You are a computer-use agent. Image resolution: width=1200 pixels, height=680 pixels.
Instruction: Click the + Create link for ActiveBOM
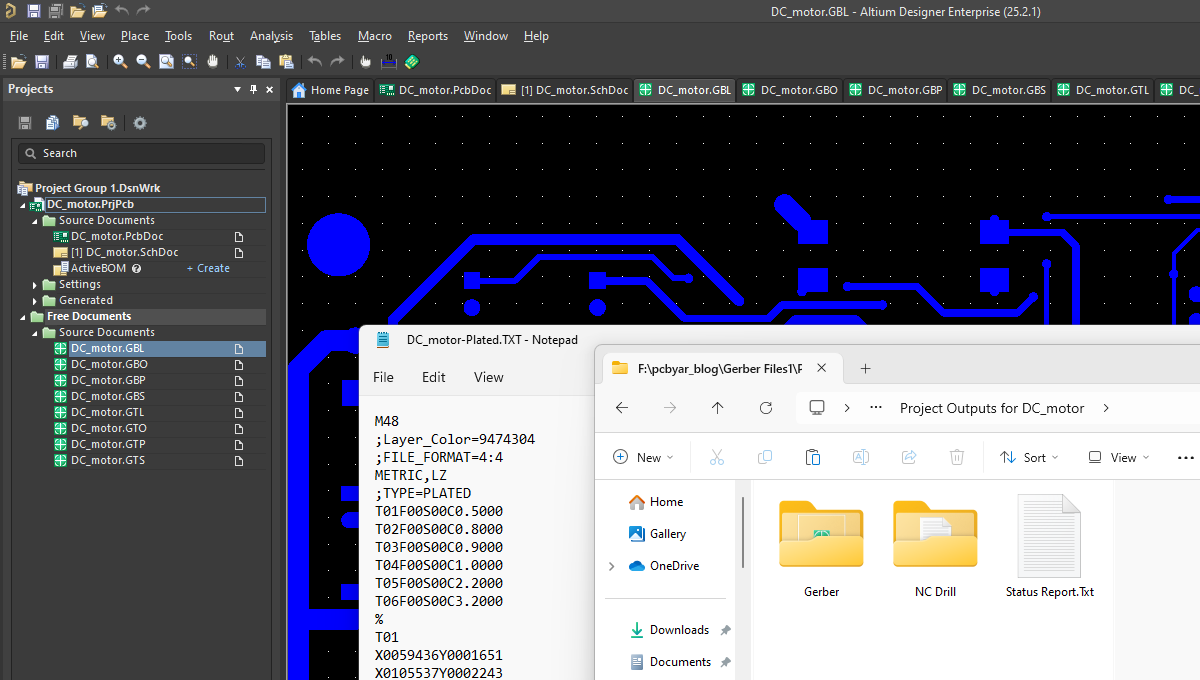tap(208, 268)
